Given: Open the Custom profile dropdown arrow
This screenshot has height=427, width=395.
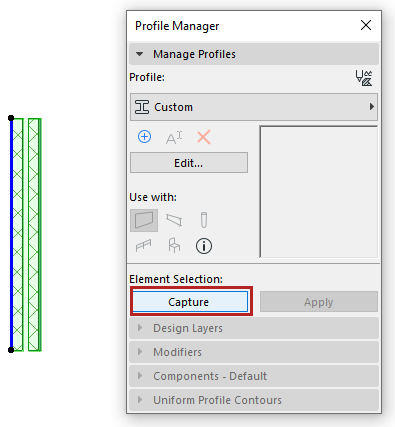Looking at the screenshot, I should (372, 107).
